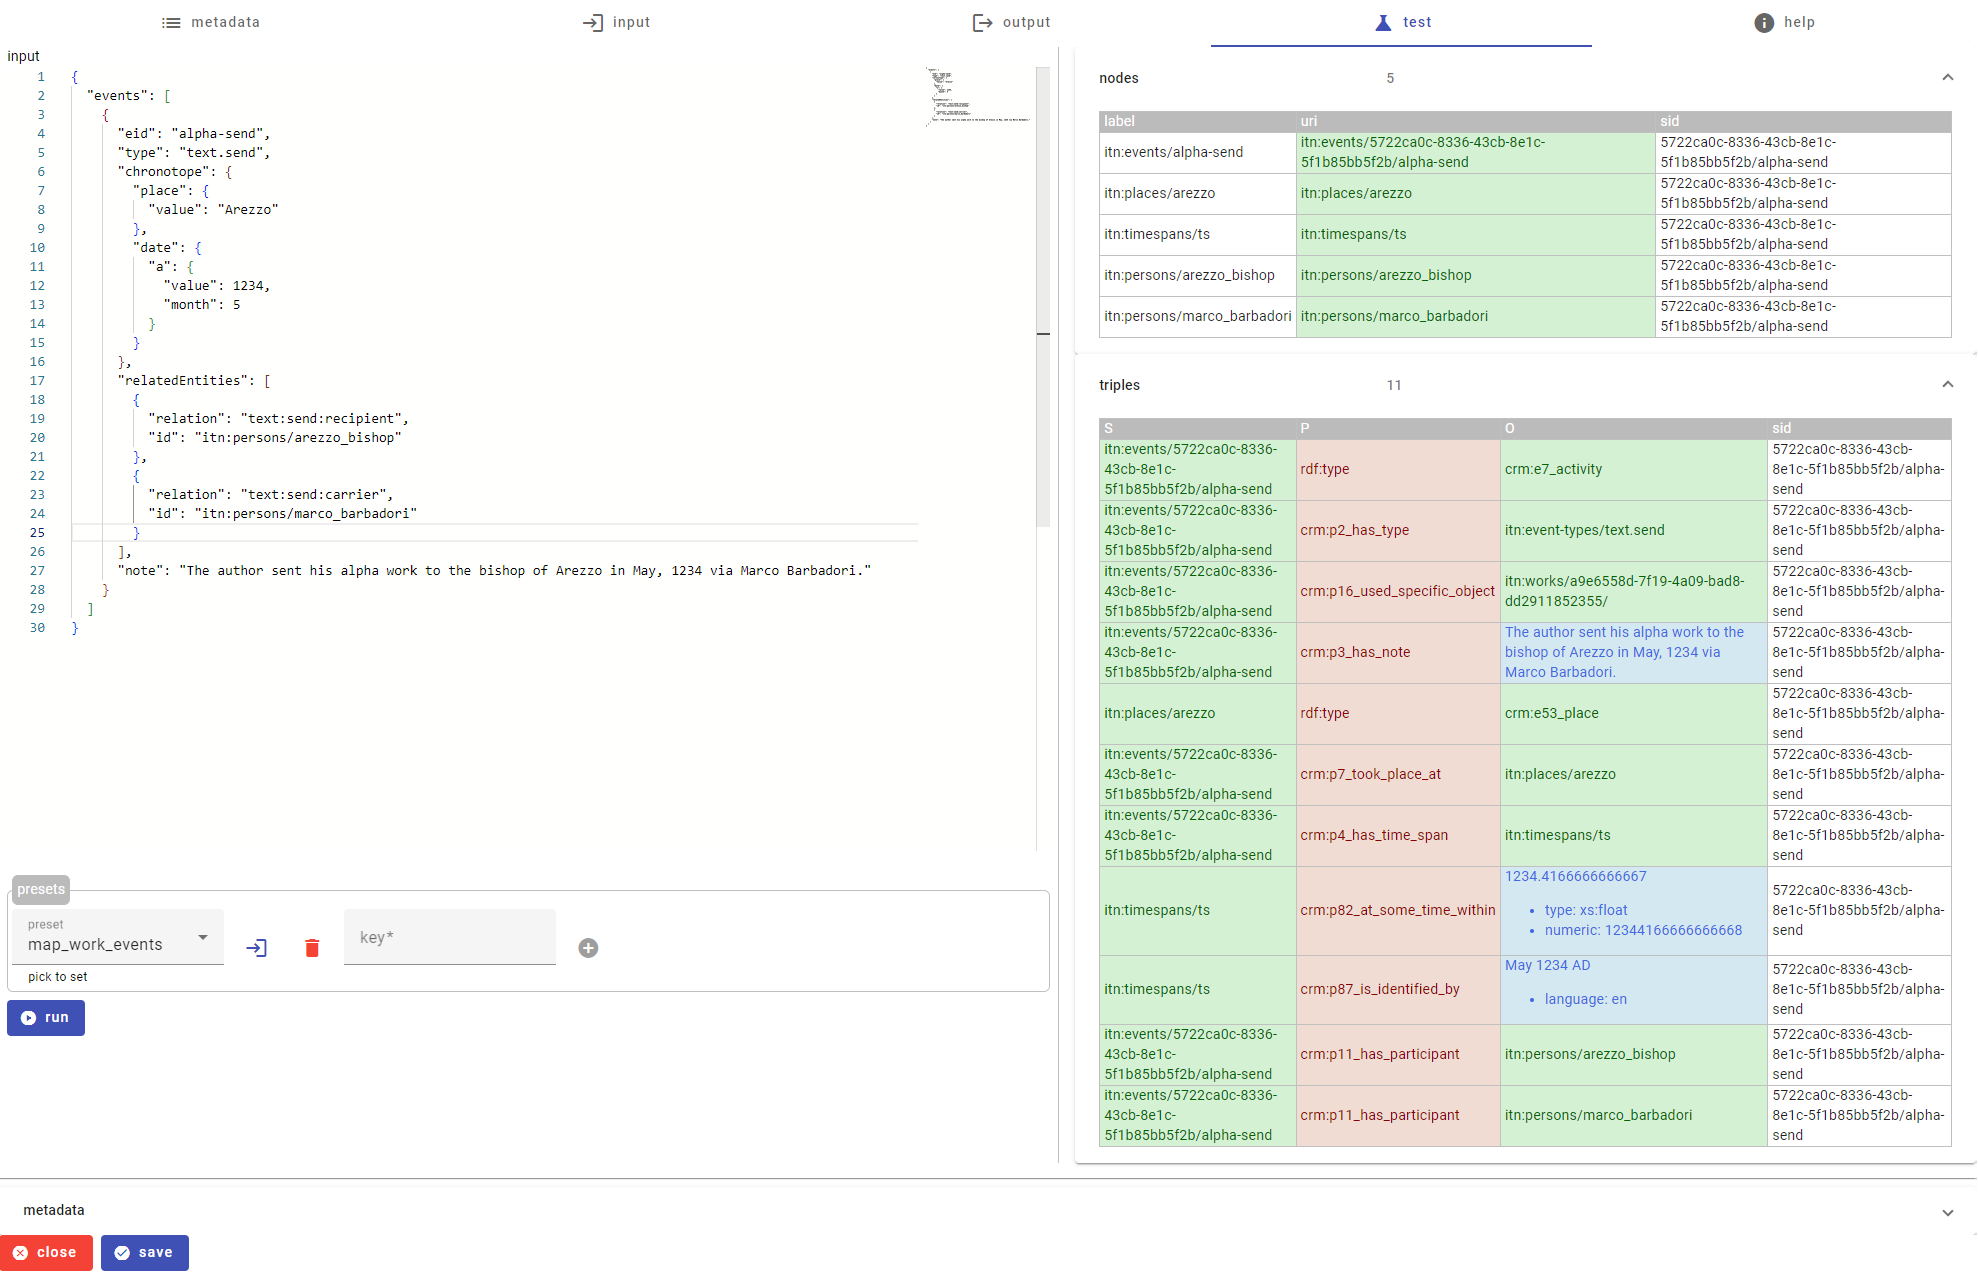The width and height of the screenshot is (1978, 1276).
Task: Click the output arrow icon in tabs
Action: coord(983,22)
